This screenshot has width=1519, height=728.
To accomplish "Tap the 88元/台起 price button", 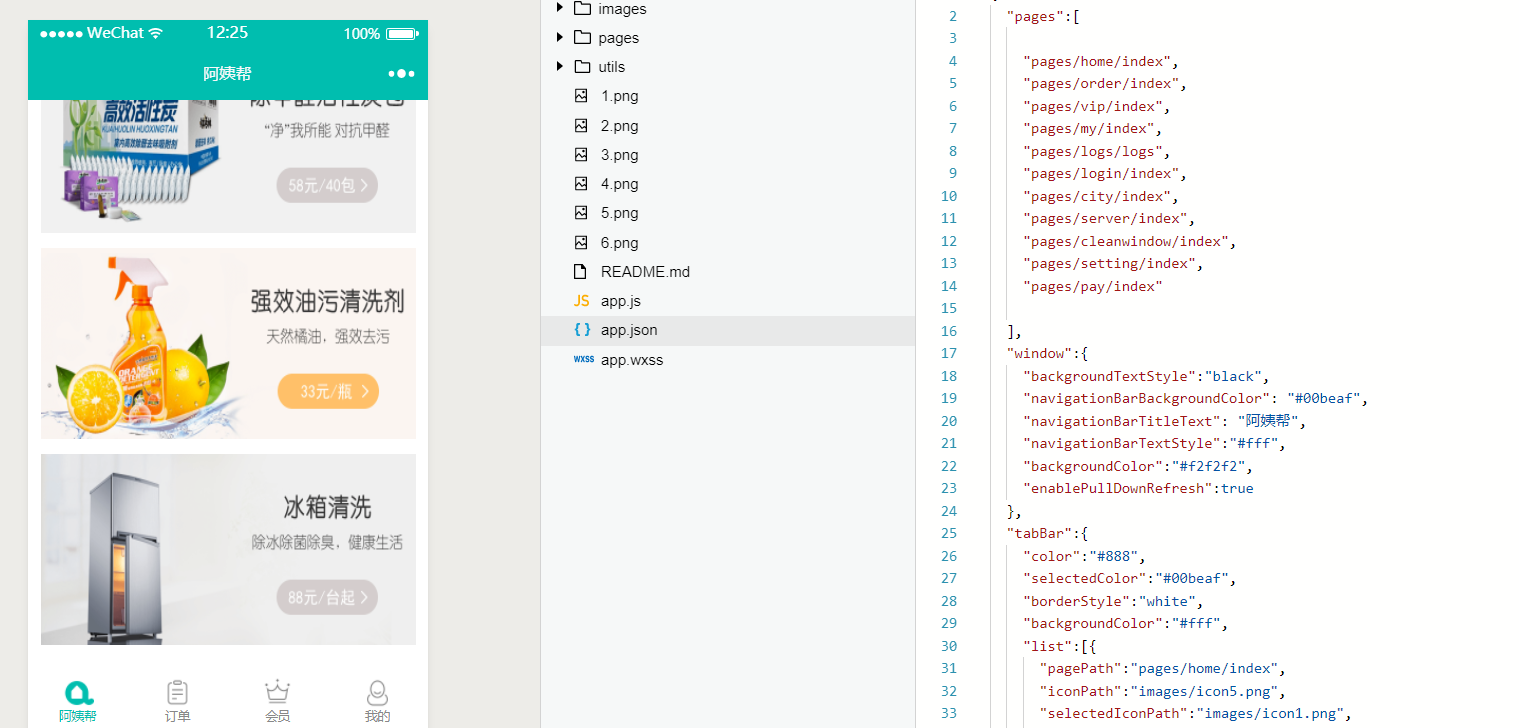I will click(x=327, y=598).
